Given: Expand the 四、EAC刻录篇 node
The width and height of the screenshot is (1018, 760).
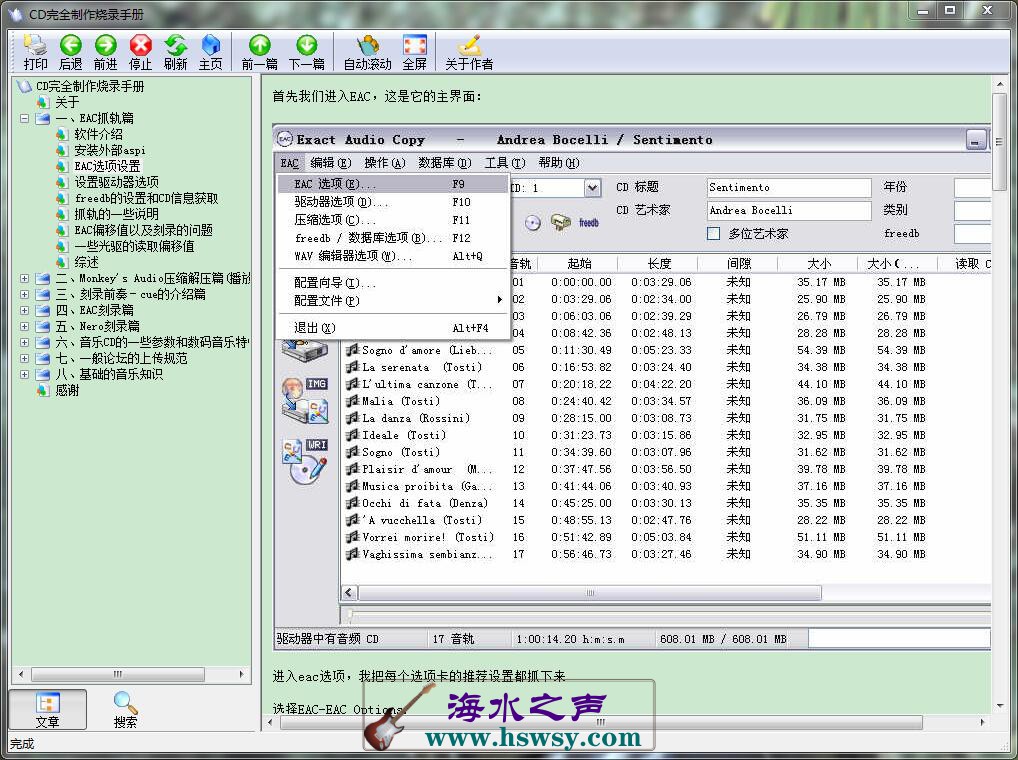Looking at the screenshot, I should [x=24, y=310].
